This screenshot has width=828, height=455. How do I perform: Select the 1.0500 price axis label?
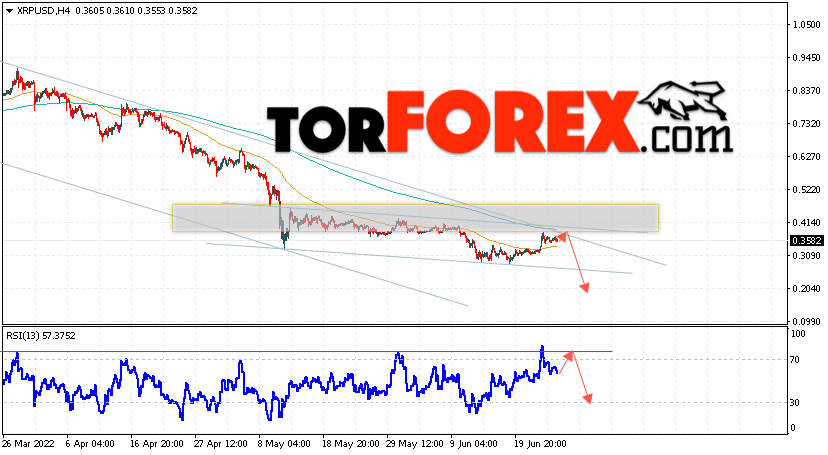tap(806, 25)
